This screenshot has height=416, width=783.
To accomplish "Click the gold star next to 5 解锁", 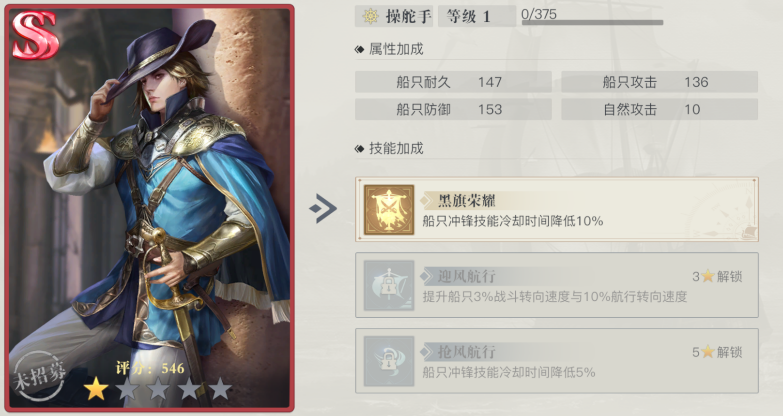I will tap(708, 352).
